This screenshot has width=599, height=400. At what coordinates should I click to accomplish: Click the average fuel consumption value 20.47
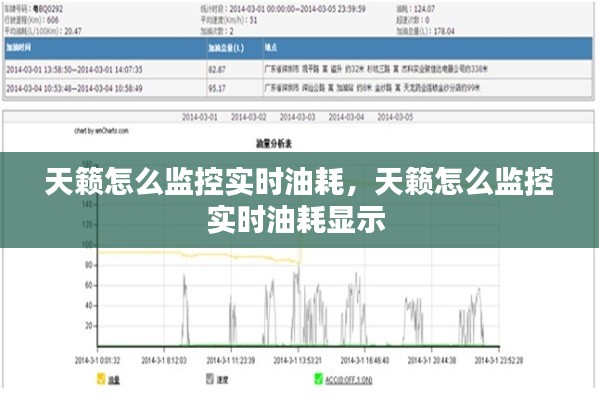(x=73, y=31)
